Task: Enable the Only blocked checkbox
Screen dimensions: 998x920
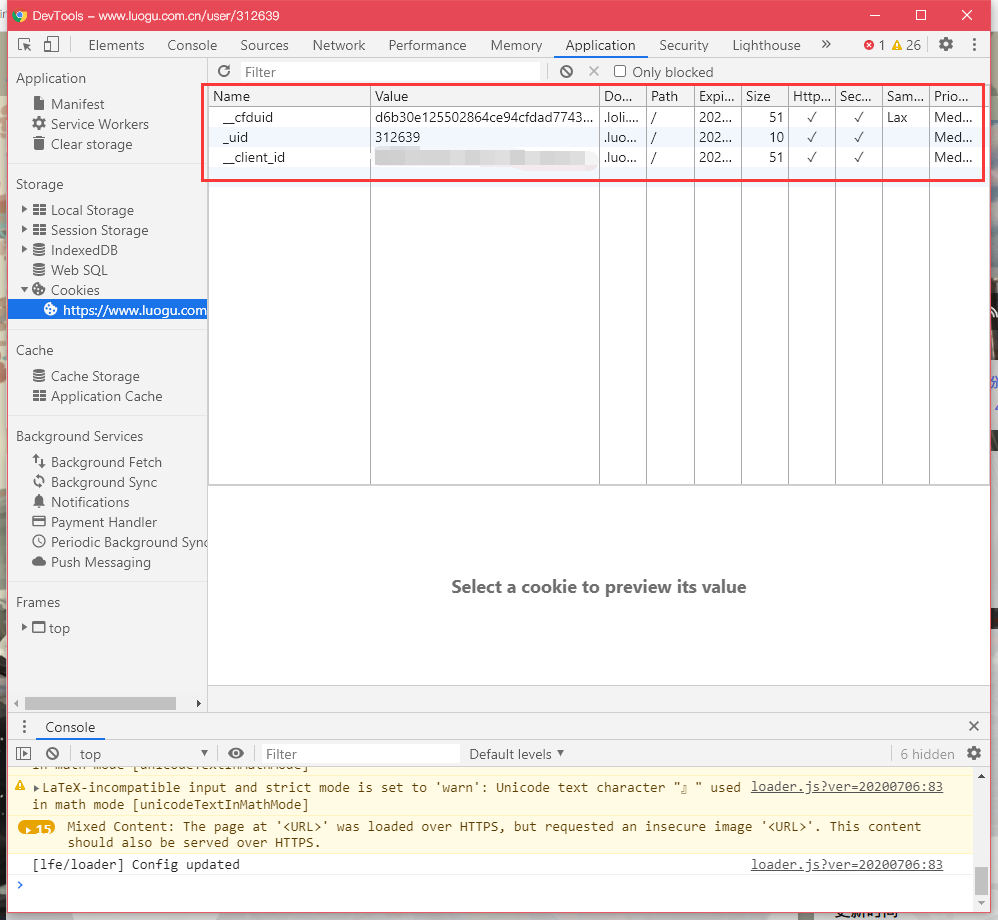Action: click(x=619, y=71)
